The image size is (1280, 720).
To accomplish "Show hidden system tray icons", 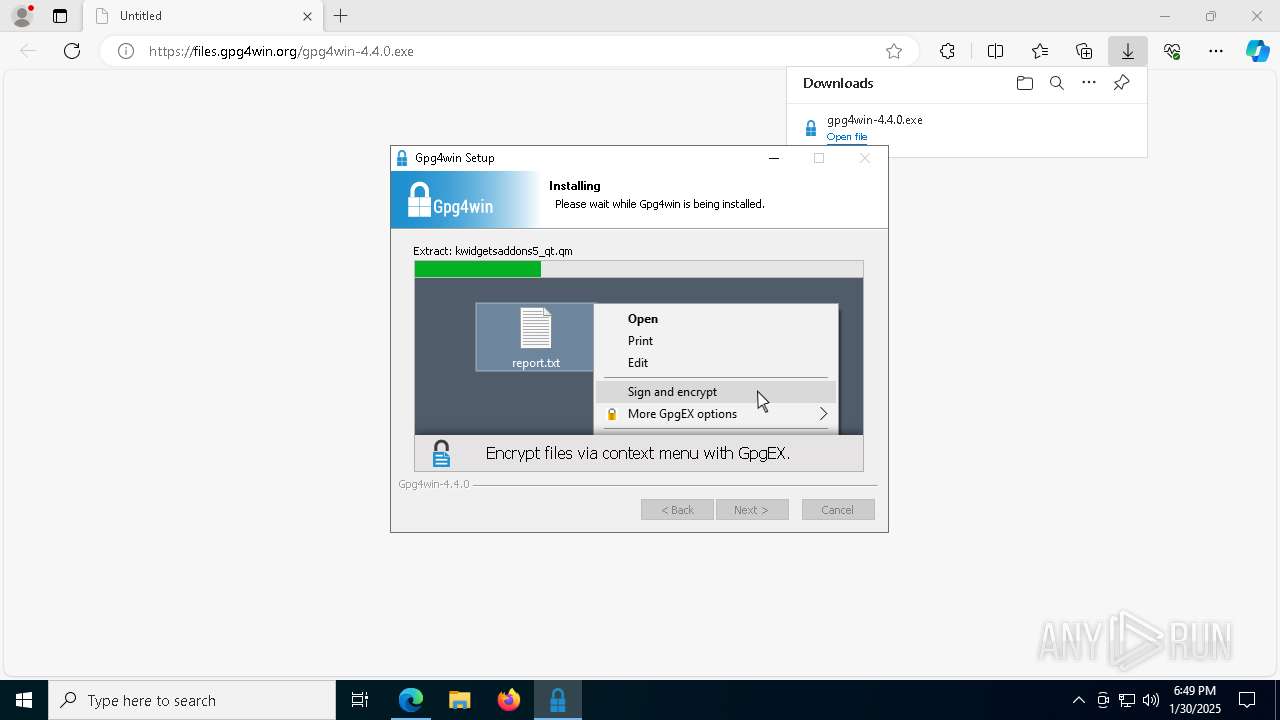I will pyautogui.click(x=1078, y=700).
